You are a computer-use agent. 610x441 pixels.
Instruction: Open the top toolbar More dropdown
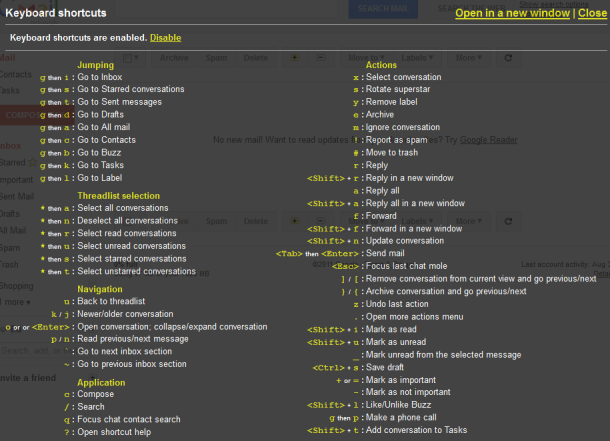coord(468,58)
